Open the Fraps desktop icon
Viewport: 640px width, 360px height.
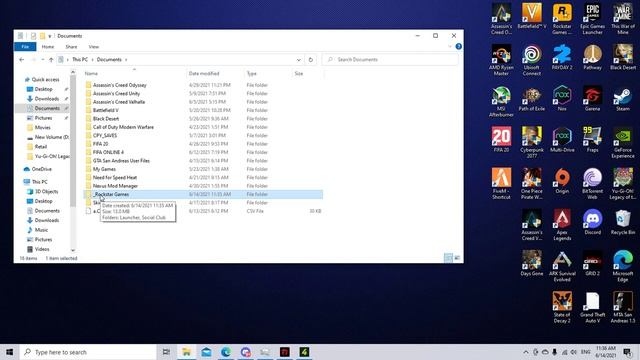point(592,140)
